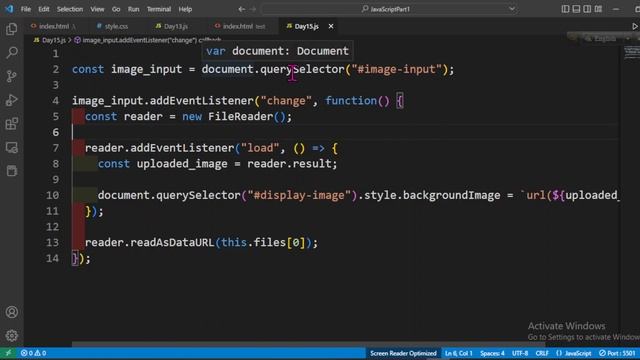Switch to the index.html test tab
640x360 pixels.
point(244,26)
